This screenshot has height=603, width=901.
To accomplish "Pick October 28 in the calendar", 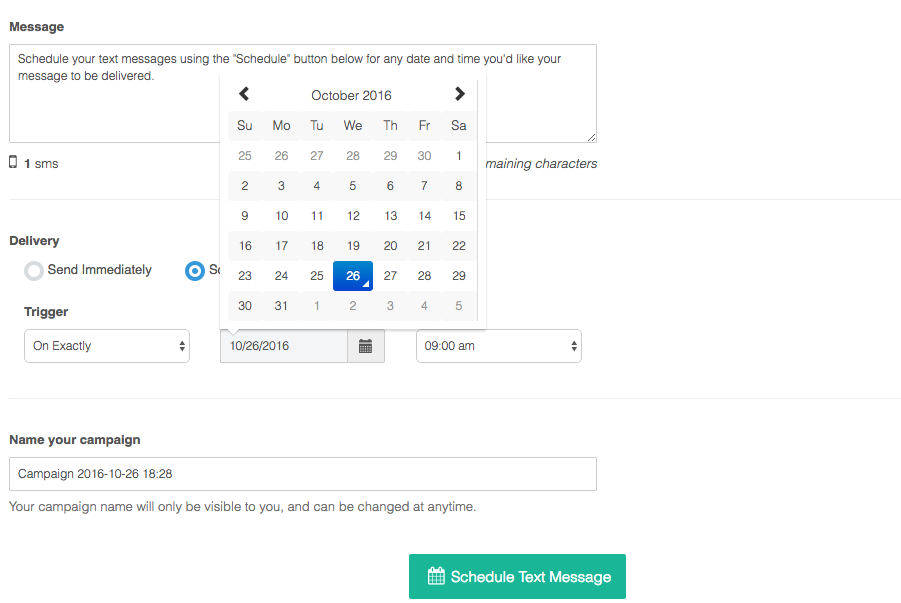I will click(424, 276).
